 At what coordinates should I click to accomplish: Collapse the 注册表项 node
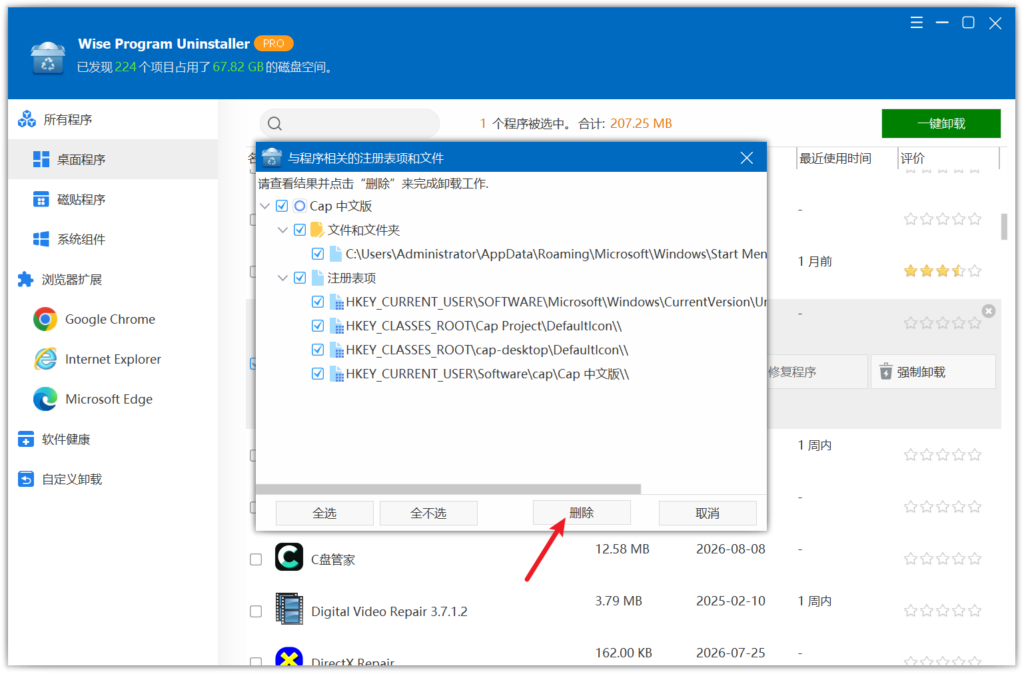pyautogui.click(x=283, y=278)
